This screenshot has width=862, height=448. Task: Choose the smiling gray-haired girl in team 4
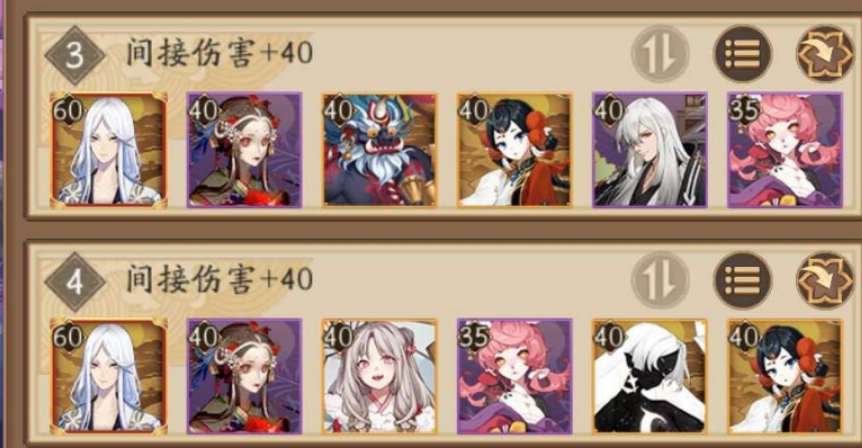379,377
